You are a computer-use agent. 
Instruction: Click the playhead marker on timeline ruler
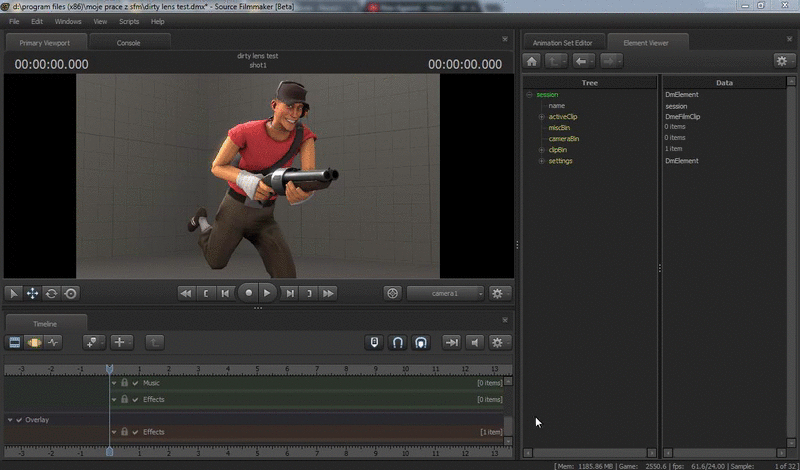coord(110,369)
